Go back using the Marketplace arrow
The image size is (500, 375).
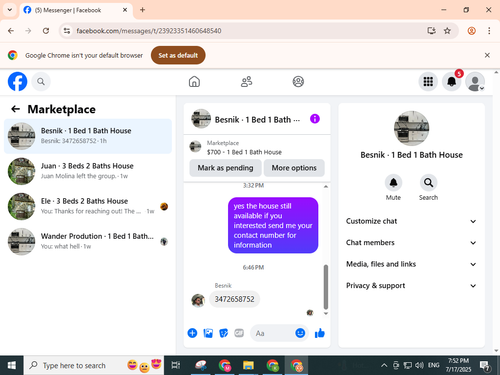pos(15,109)
